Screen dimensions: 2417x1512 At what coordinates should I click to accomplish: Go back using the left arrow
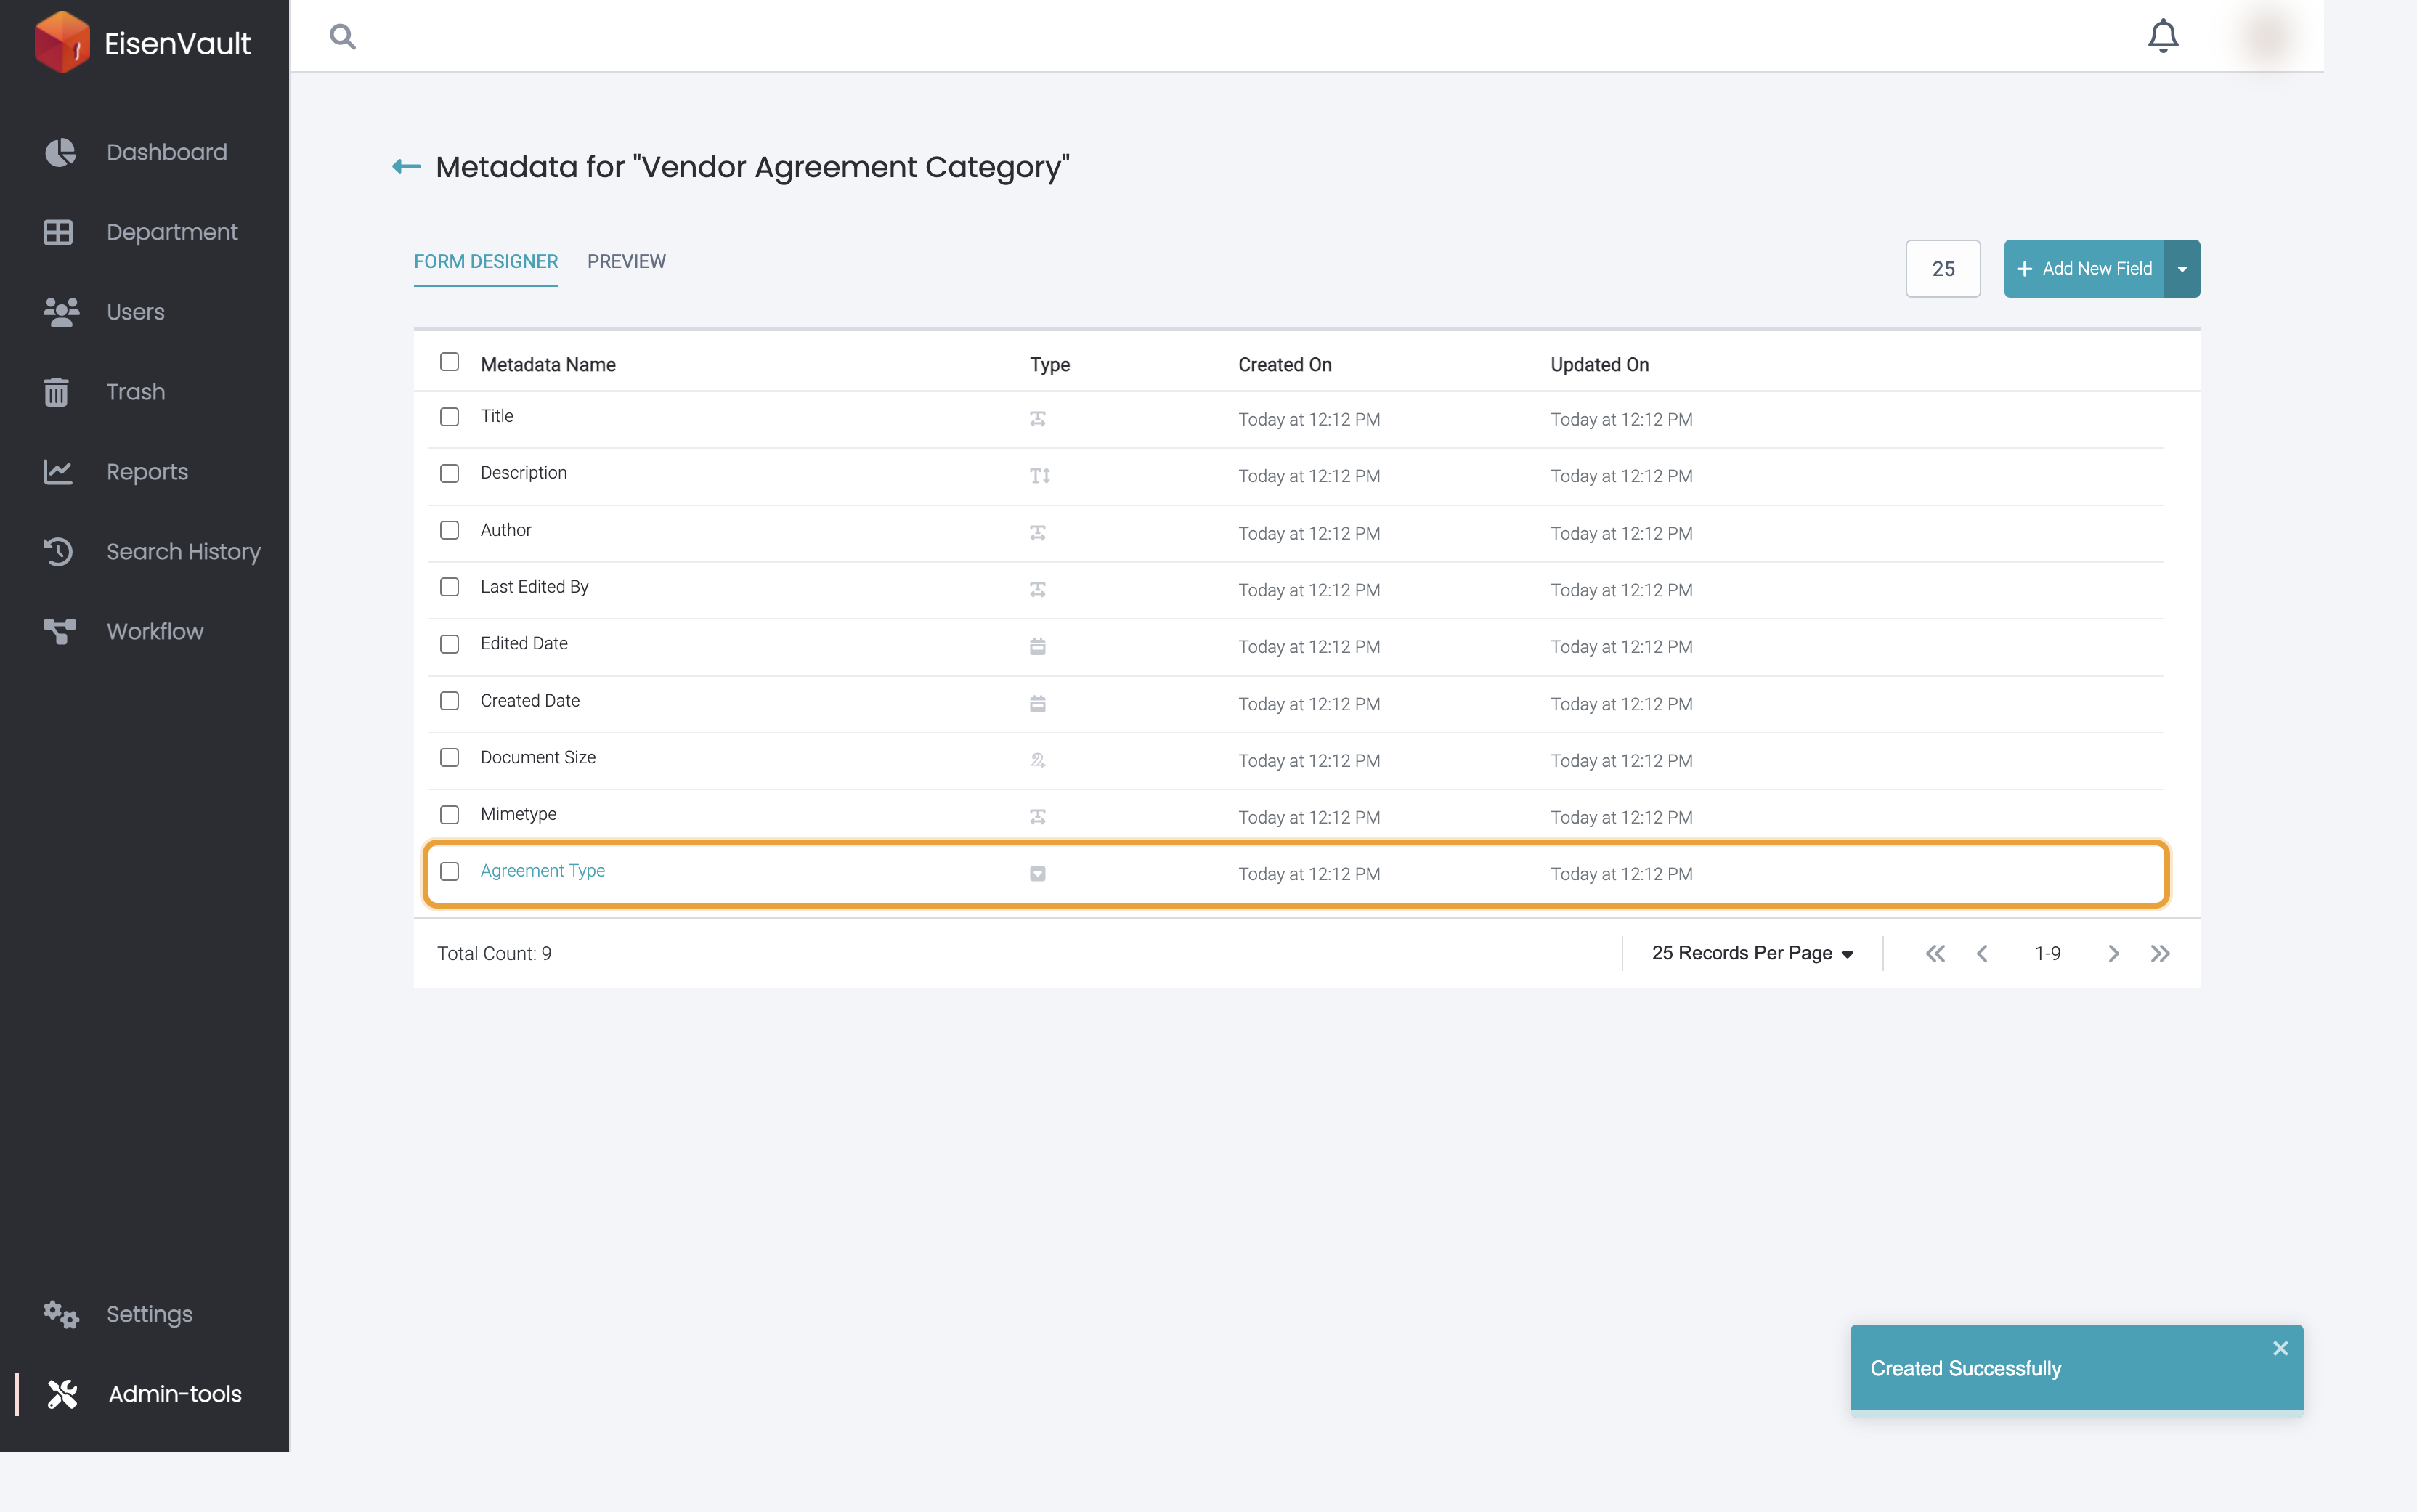406,167
